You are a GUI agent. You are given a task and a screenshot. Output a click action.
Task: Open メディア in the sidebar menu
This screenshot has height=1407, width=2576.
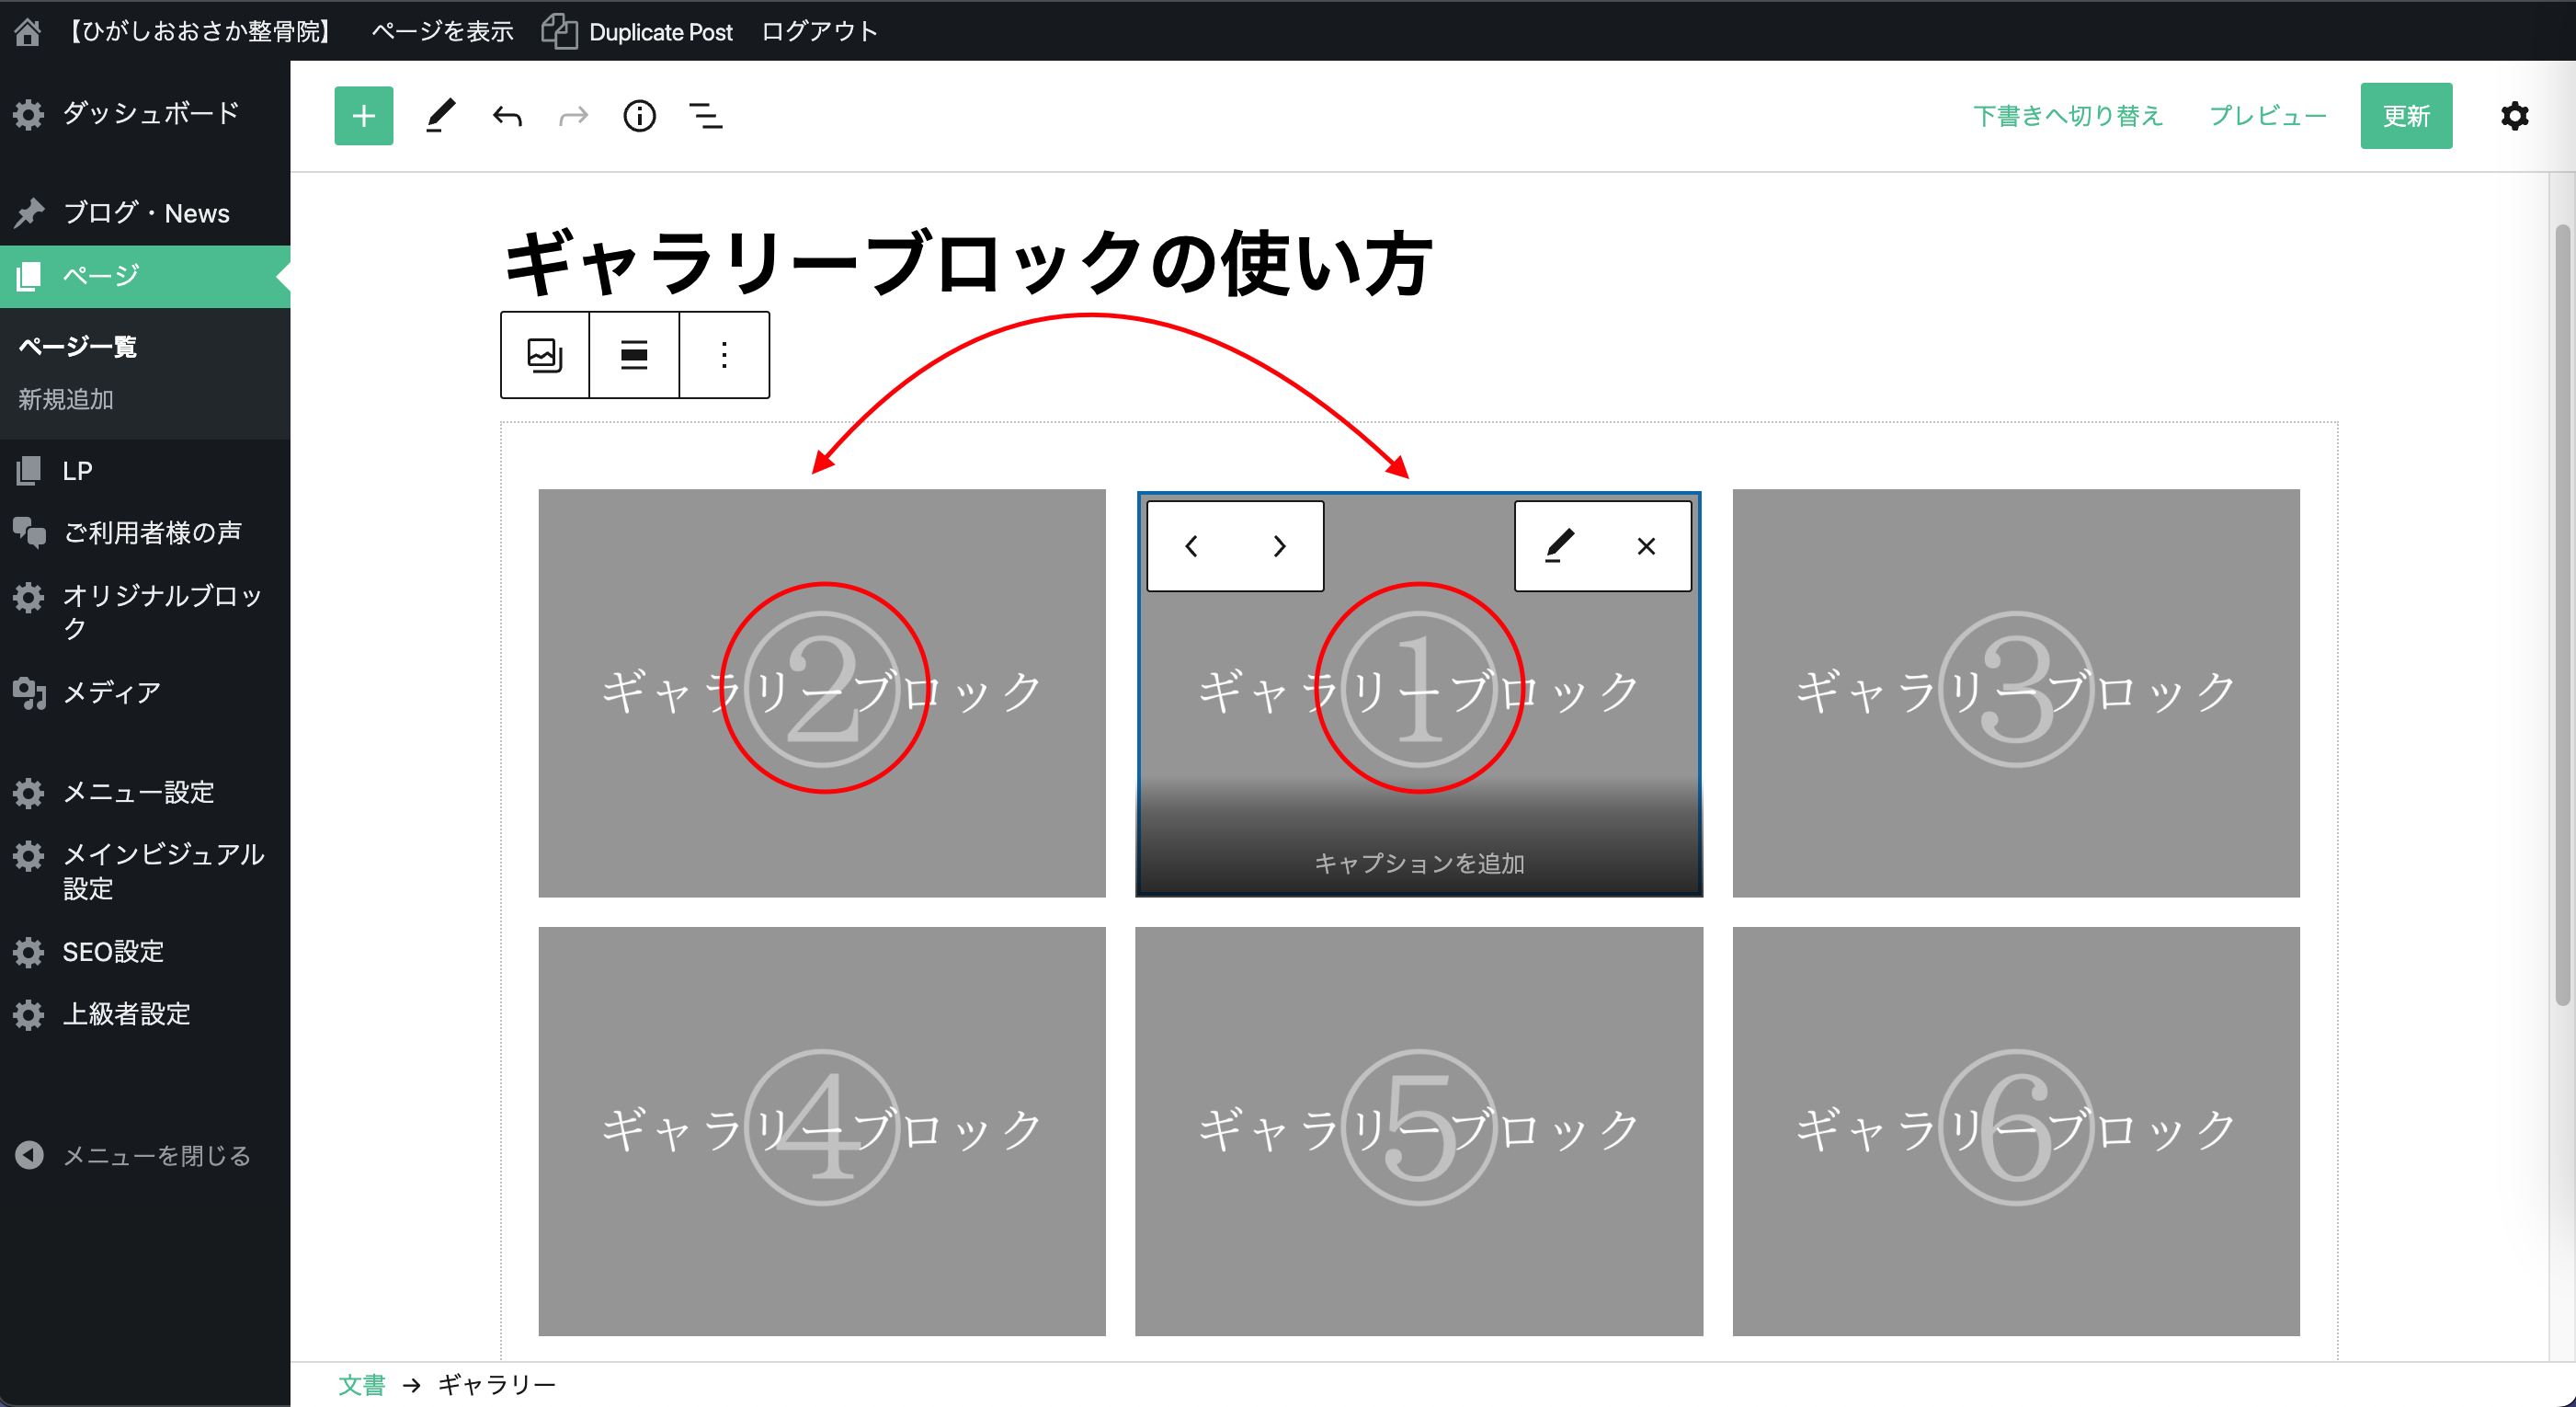[x=112, y=692]
